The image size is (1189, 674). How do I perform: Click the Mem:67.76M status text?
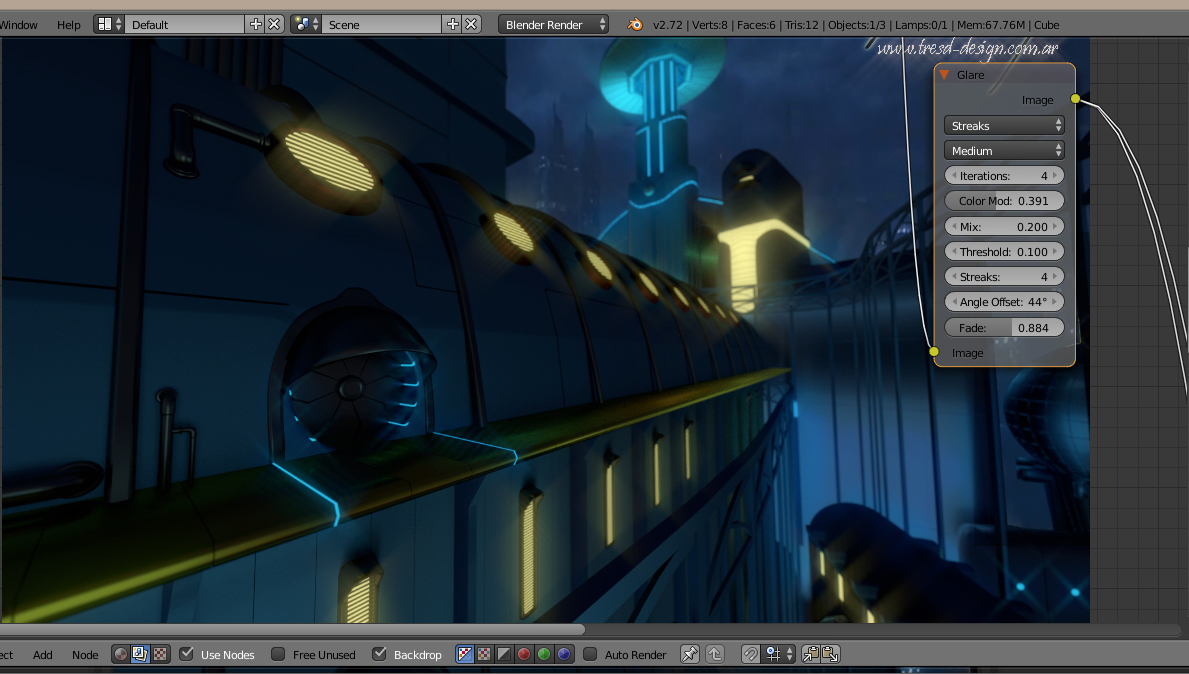pos(991,24)
